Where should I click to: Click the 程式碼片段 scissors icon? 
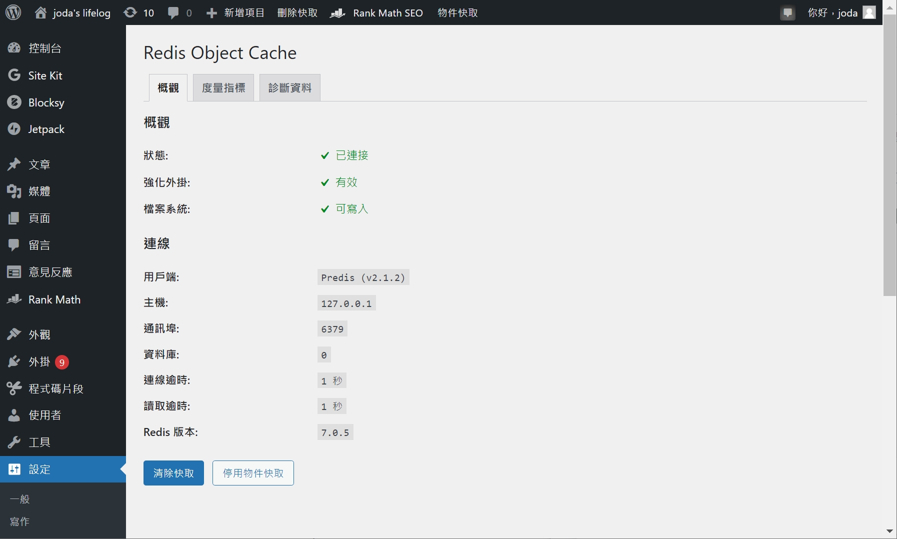coord(14,389)
